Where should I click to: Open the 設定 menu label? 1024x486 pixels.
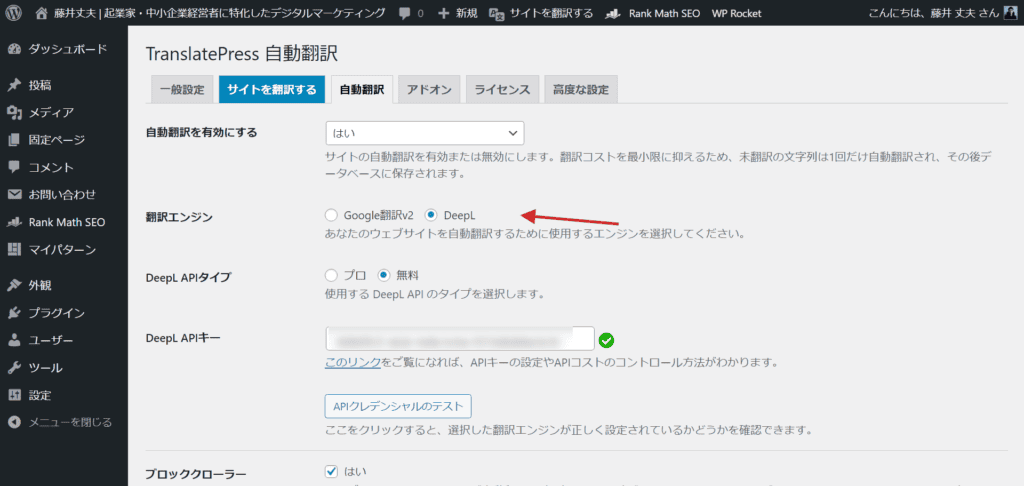click(x=40, y=395)
